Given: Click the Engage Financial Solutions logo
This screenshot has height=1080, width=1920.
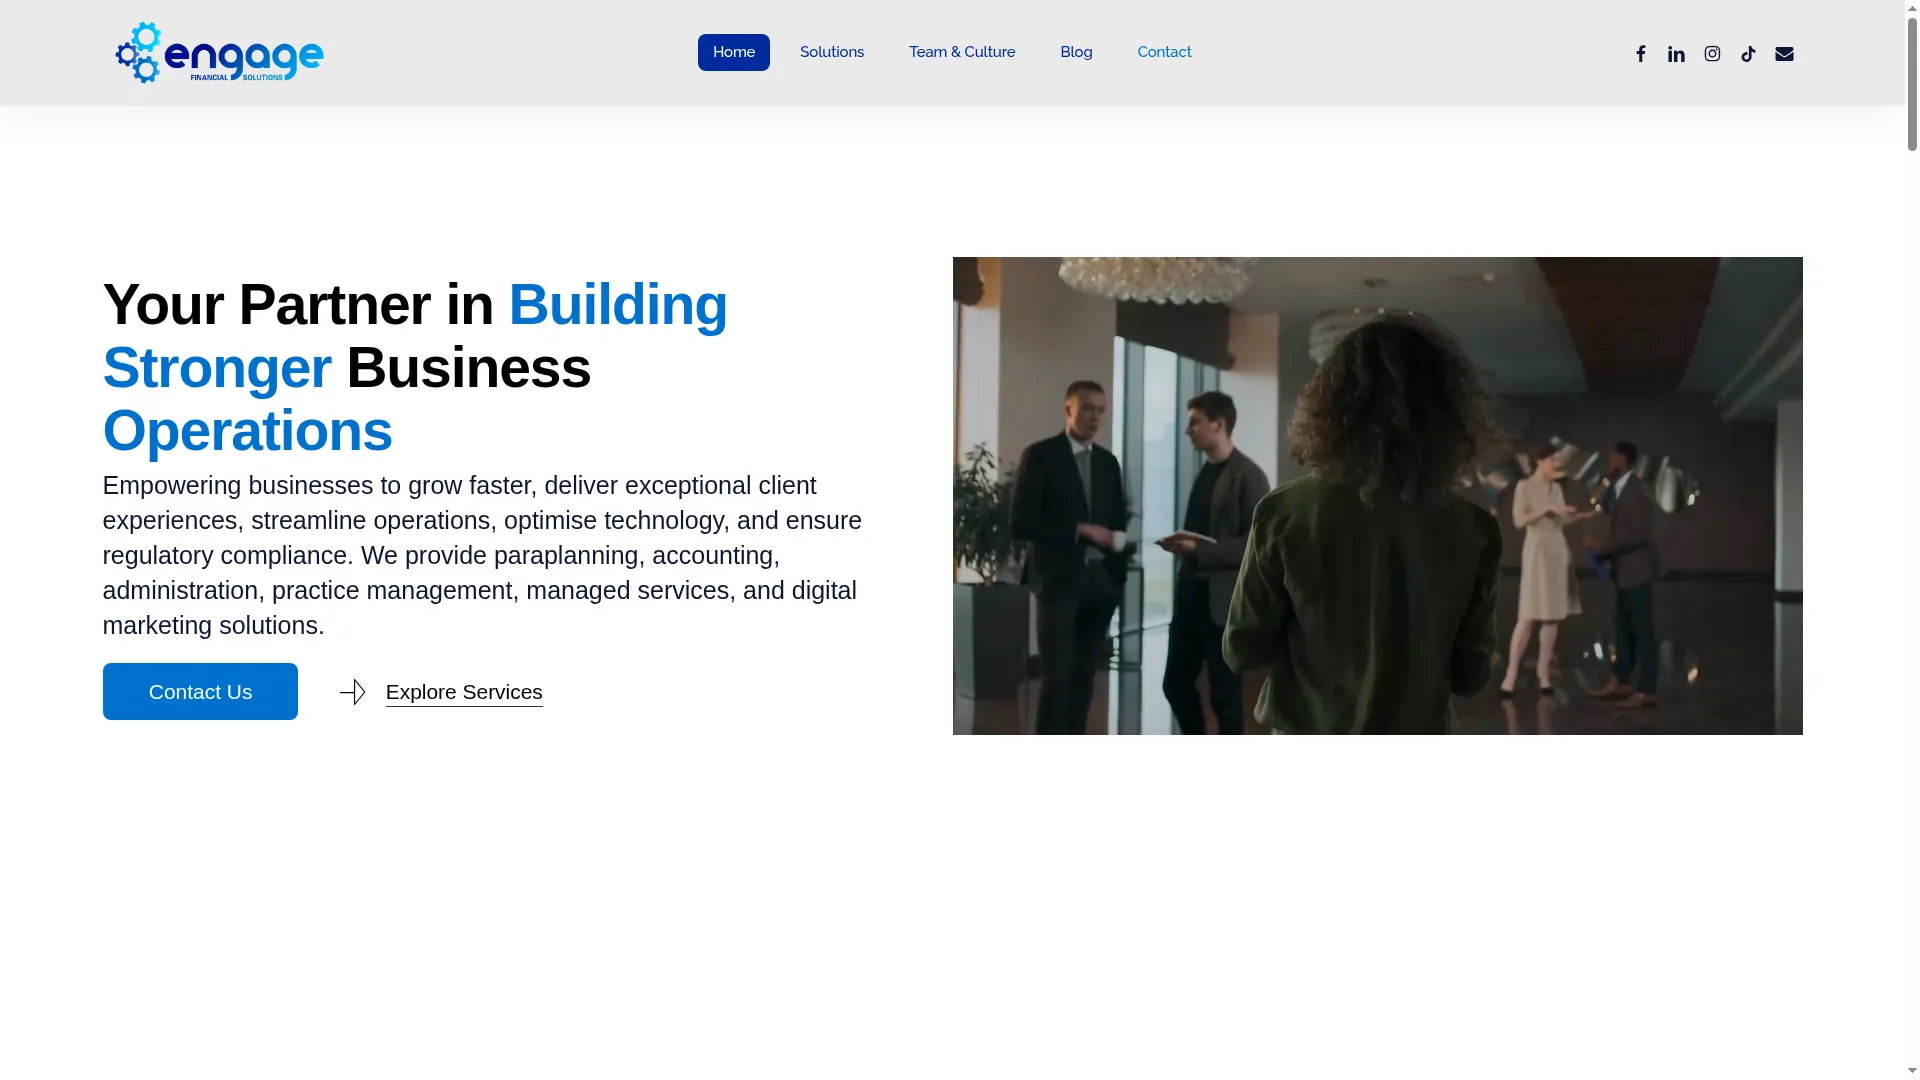Looking at the screenshot, I should point(219,53).
